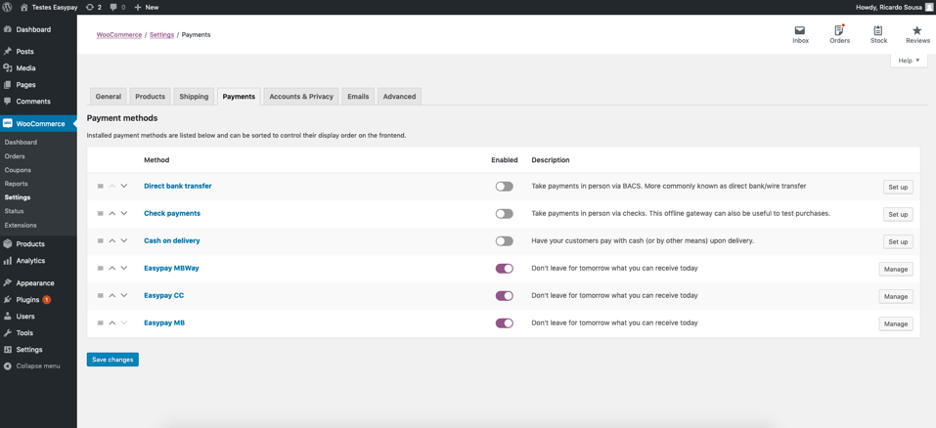936x428 pixels.
Task: Open Products in the sidebar
Action: [38, 244]
